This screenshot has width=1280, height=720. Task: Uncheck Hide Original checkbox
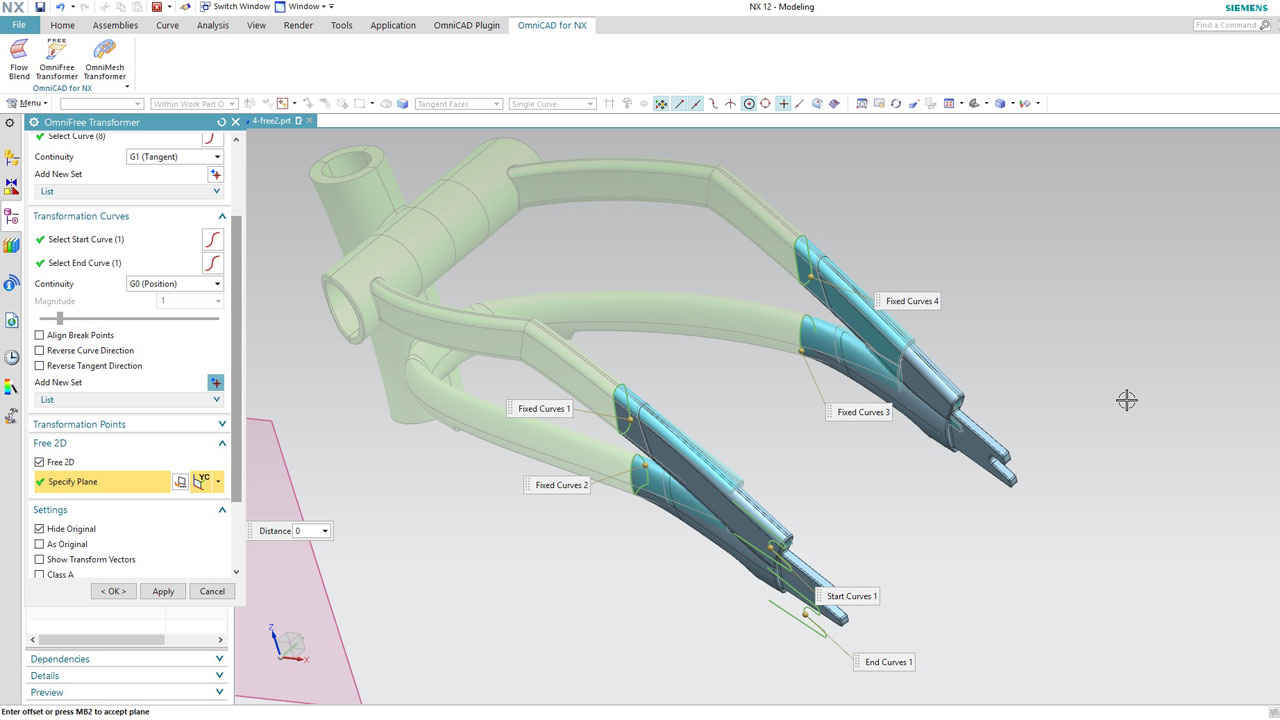[x=40, y=529]
